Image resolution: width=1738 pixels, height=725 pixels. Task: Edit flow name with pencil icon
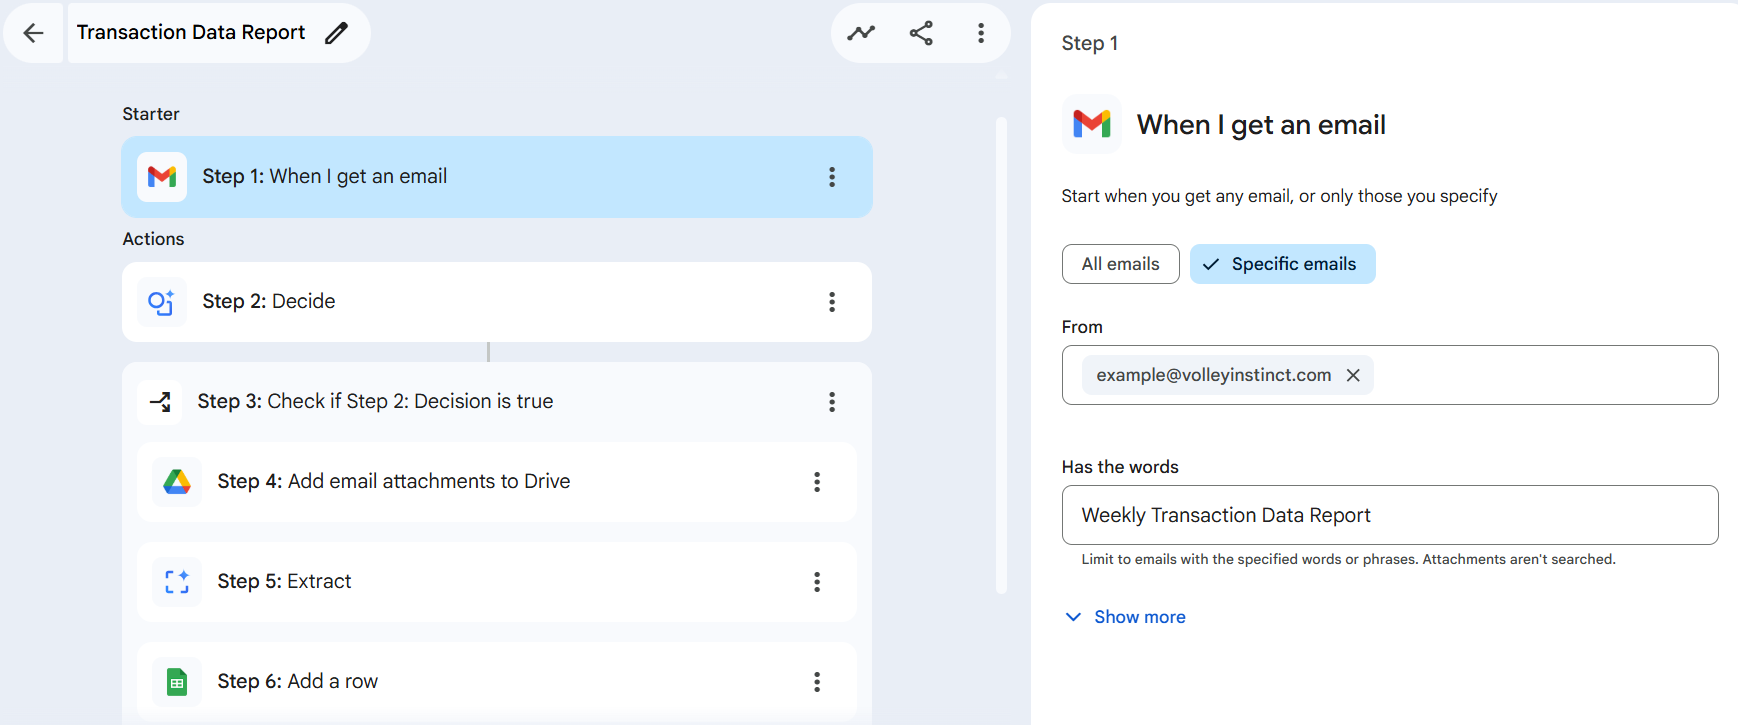337,33
